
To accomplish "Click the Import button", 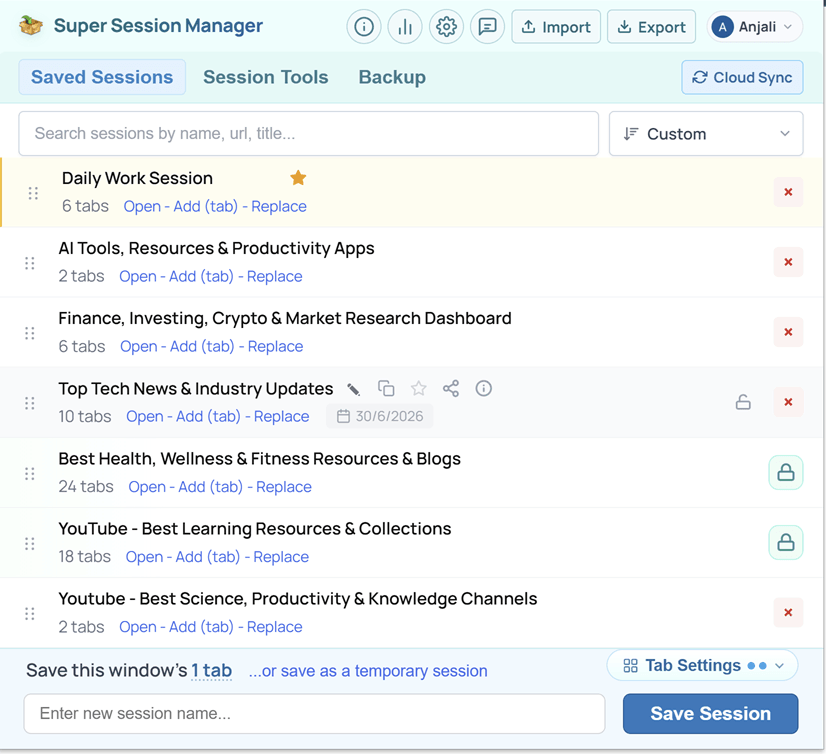I will [556, 27].
